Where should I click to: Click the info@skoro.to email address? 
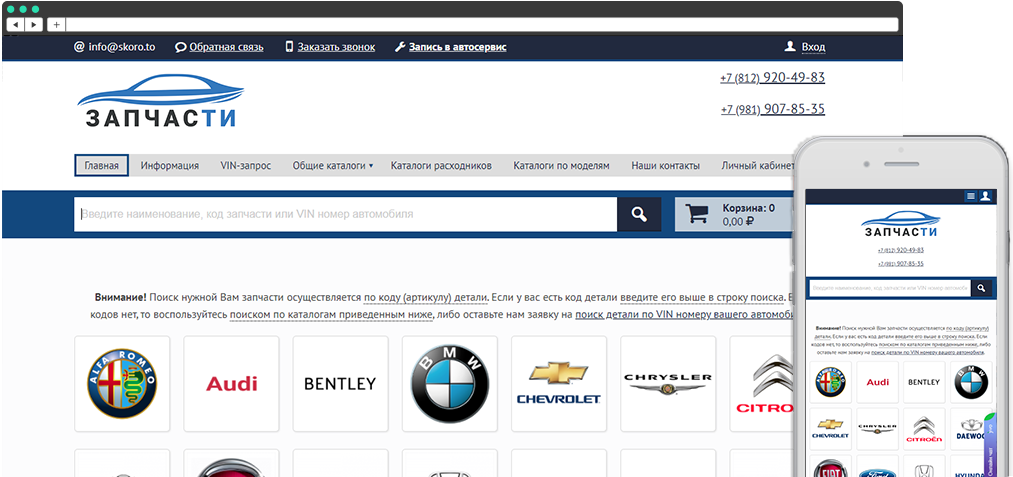click(x=122, y=47)
